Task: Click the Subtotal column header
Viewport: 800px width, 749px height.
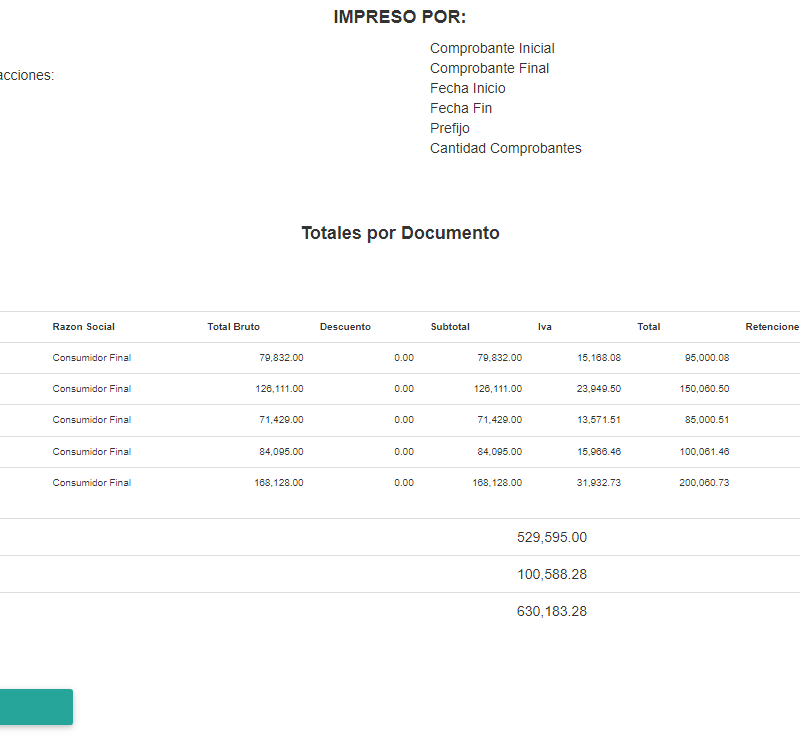Action: pos(450,327)
